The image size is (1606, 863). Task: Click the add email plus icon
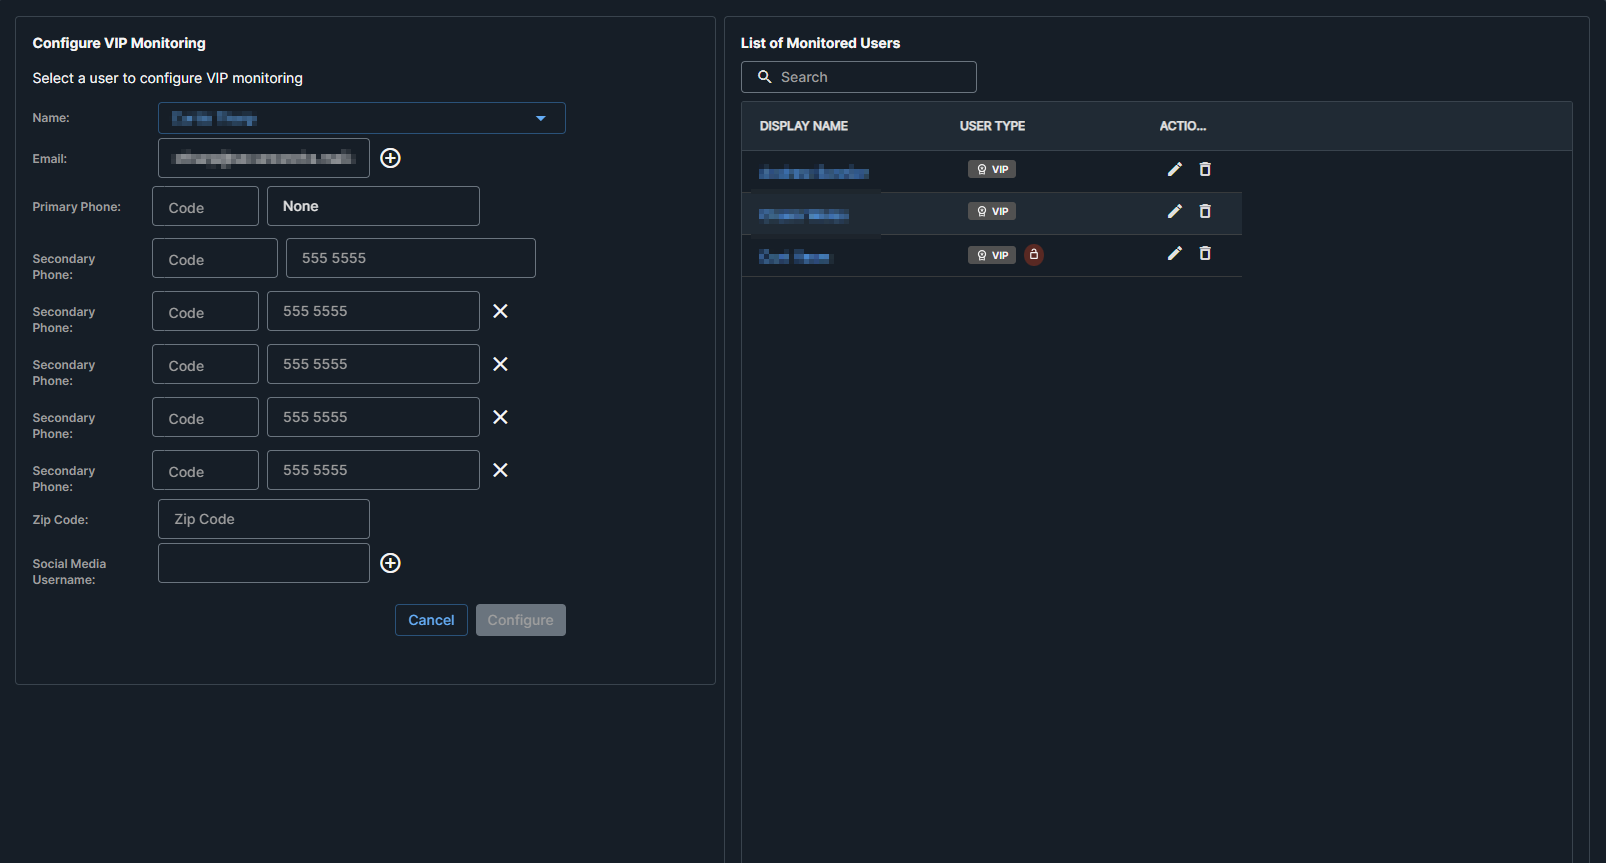(x=390, y=158)
